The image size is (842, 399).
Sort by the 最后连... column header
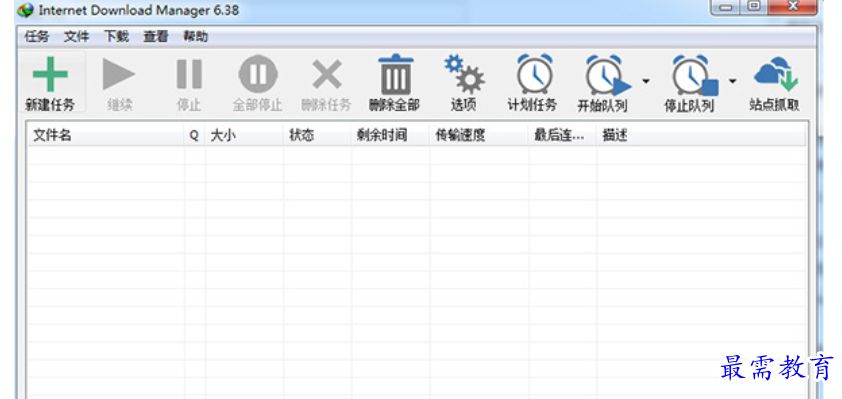[562, 135]
